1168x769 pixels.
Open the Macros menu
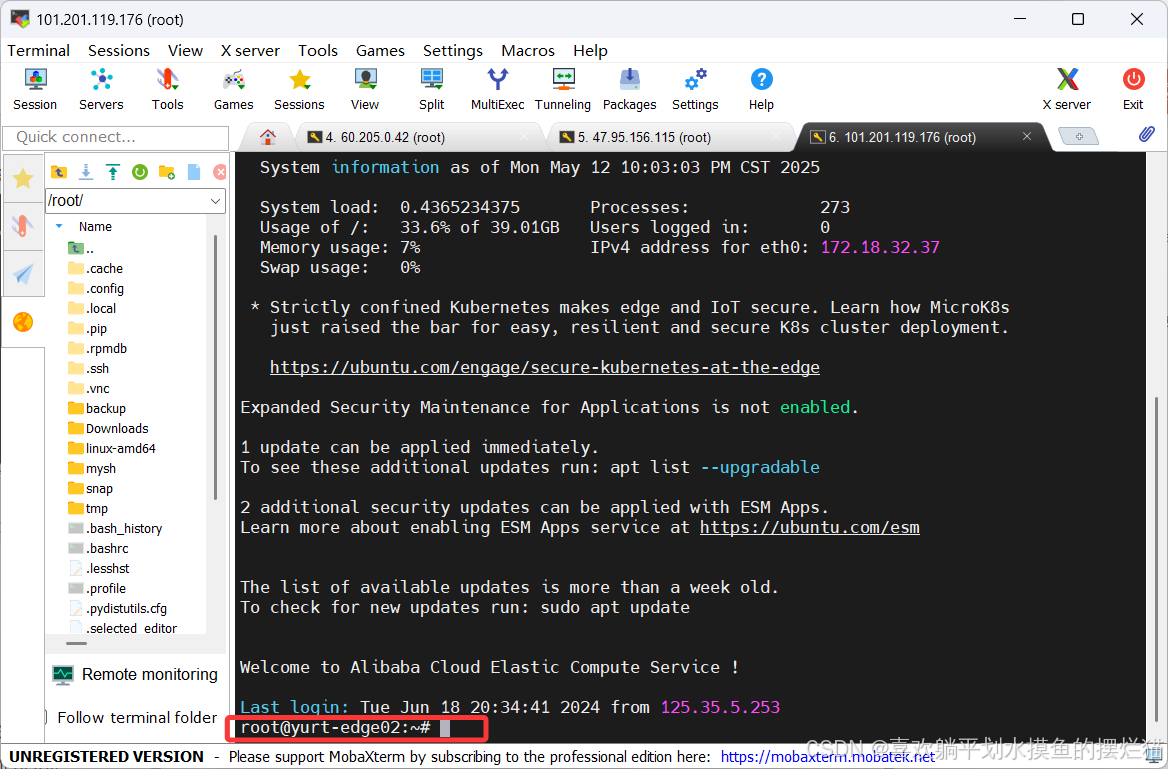pyautogui.click(x=528, y=51)
